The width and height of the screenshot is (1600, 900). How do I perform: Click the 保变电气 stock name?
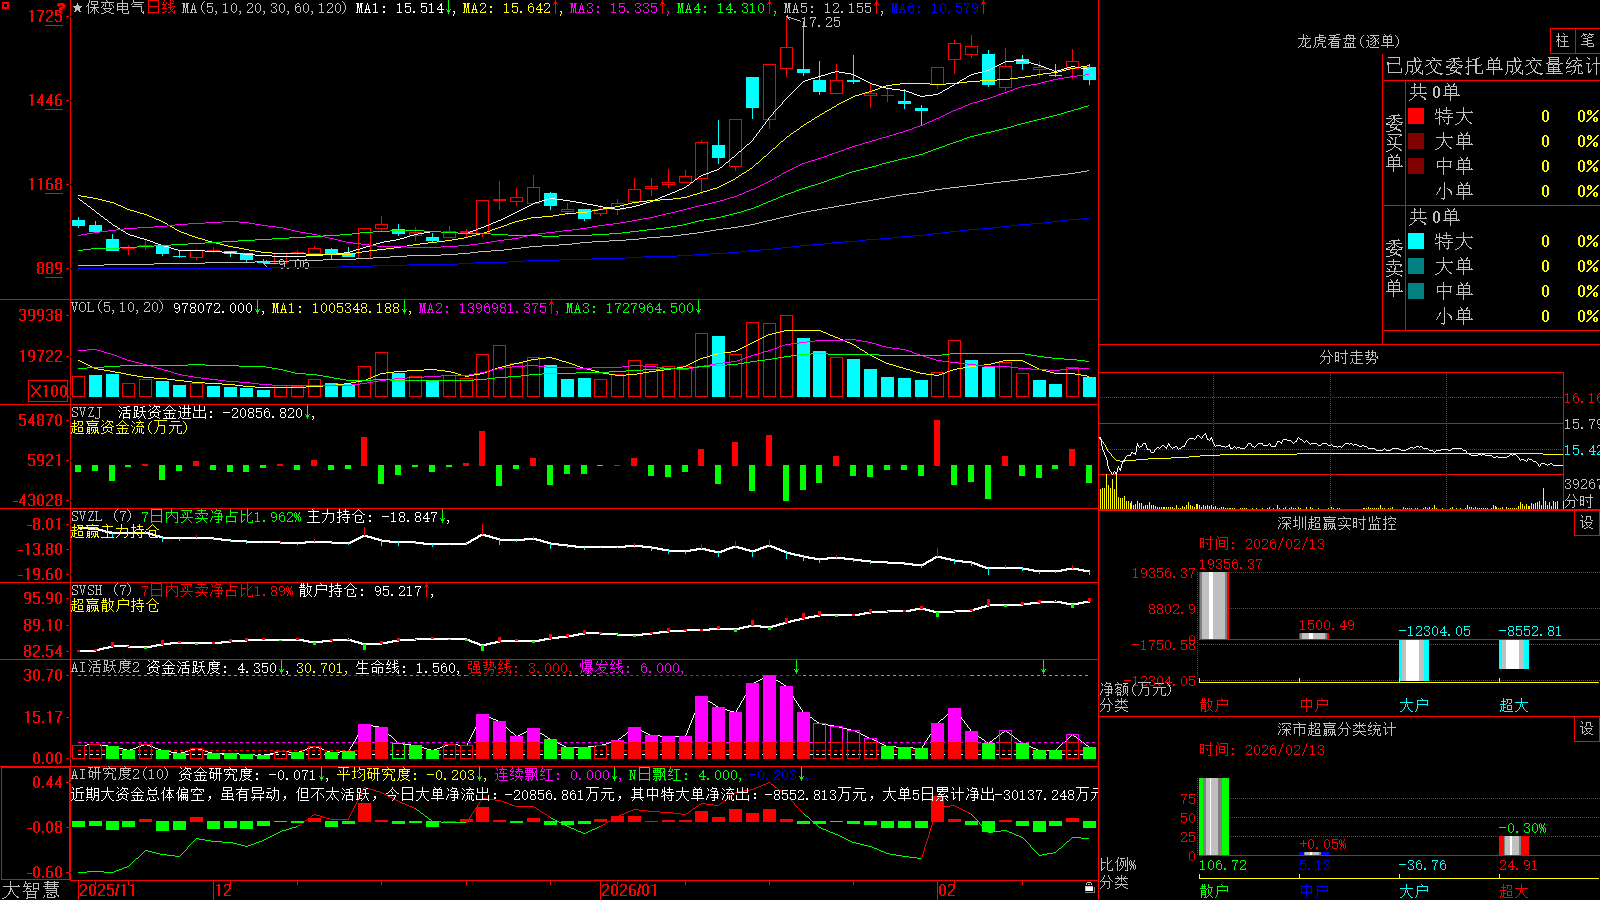point(115,8)
